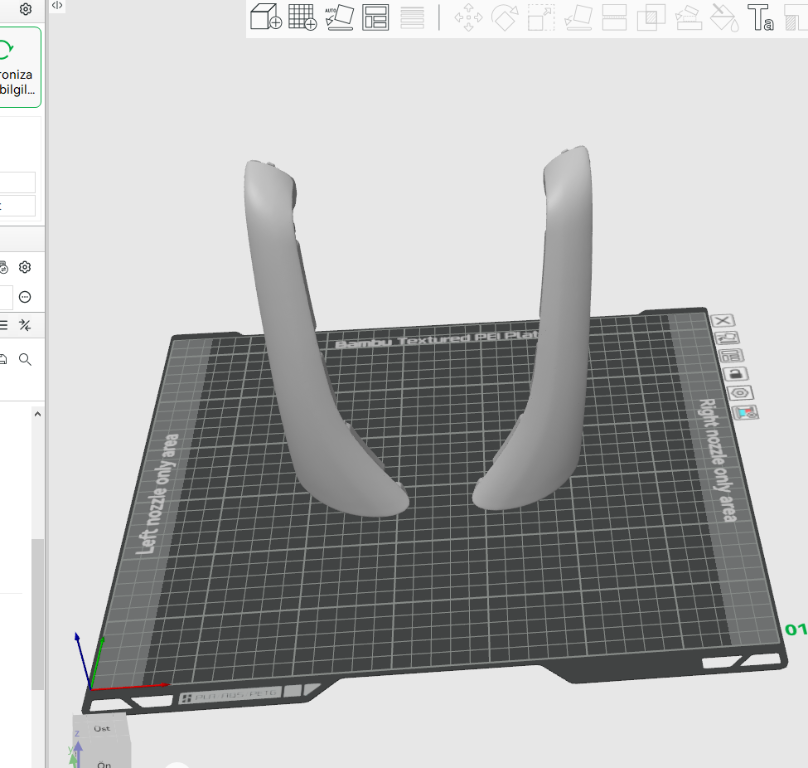
Task: Open plate settings hexagon icon
Action: [x=741, y=393]
